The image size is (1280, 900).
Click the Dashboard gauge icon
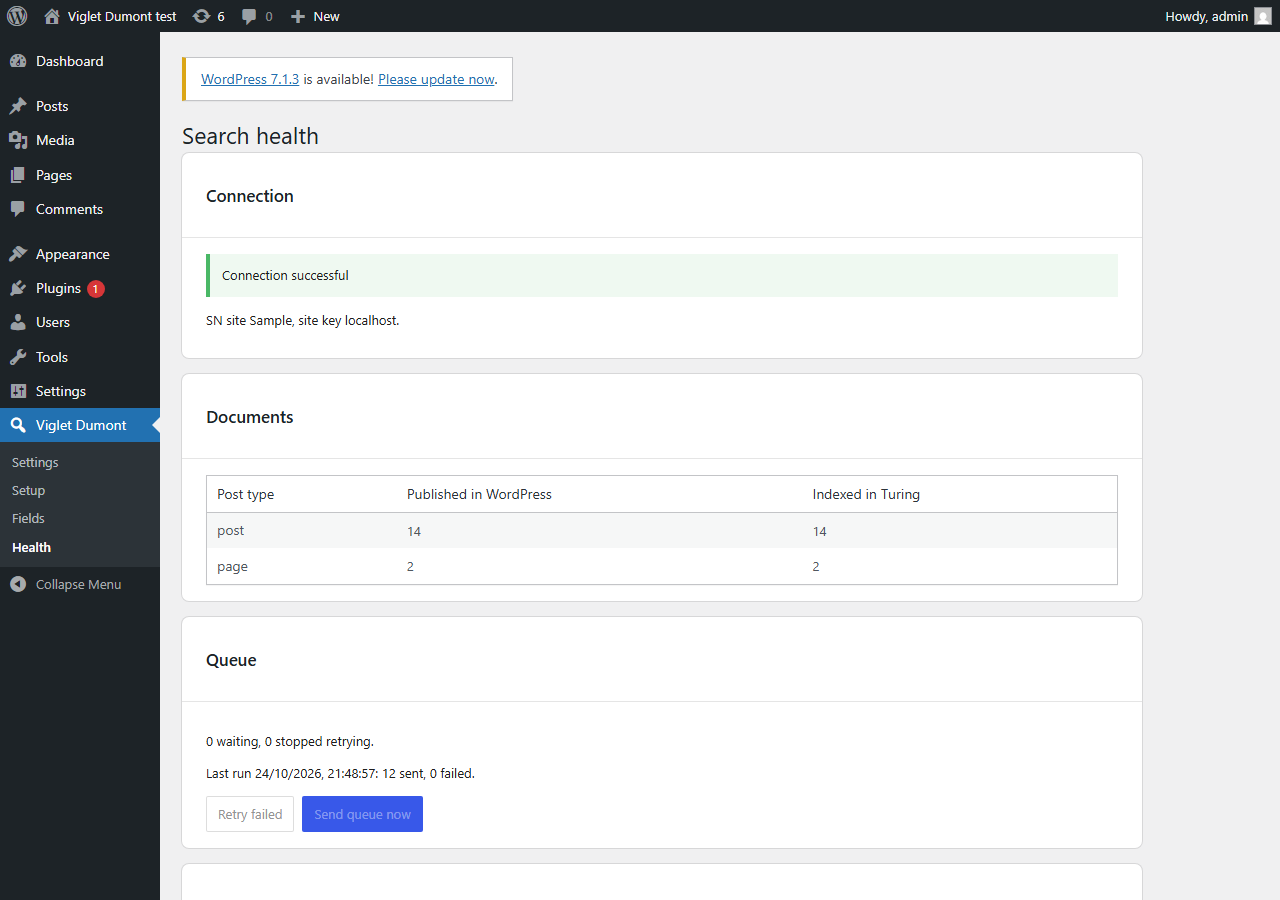[18, 61]
